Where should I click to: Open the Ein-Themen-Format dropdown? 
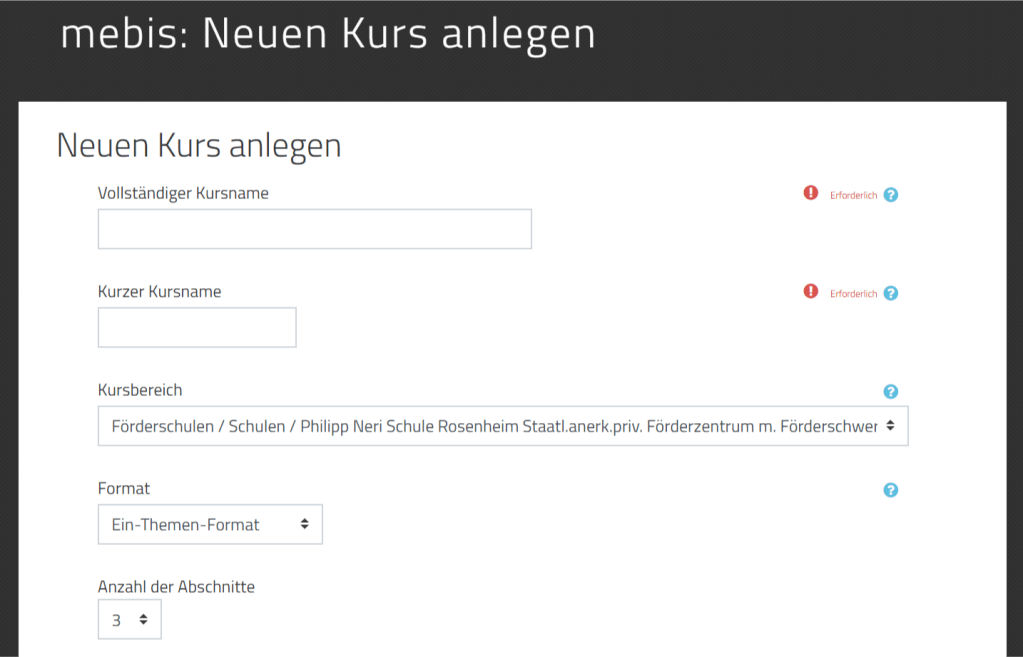[x=210, y=524]
